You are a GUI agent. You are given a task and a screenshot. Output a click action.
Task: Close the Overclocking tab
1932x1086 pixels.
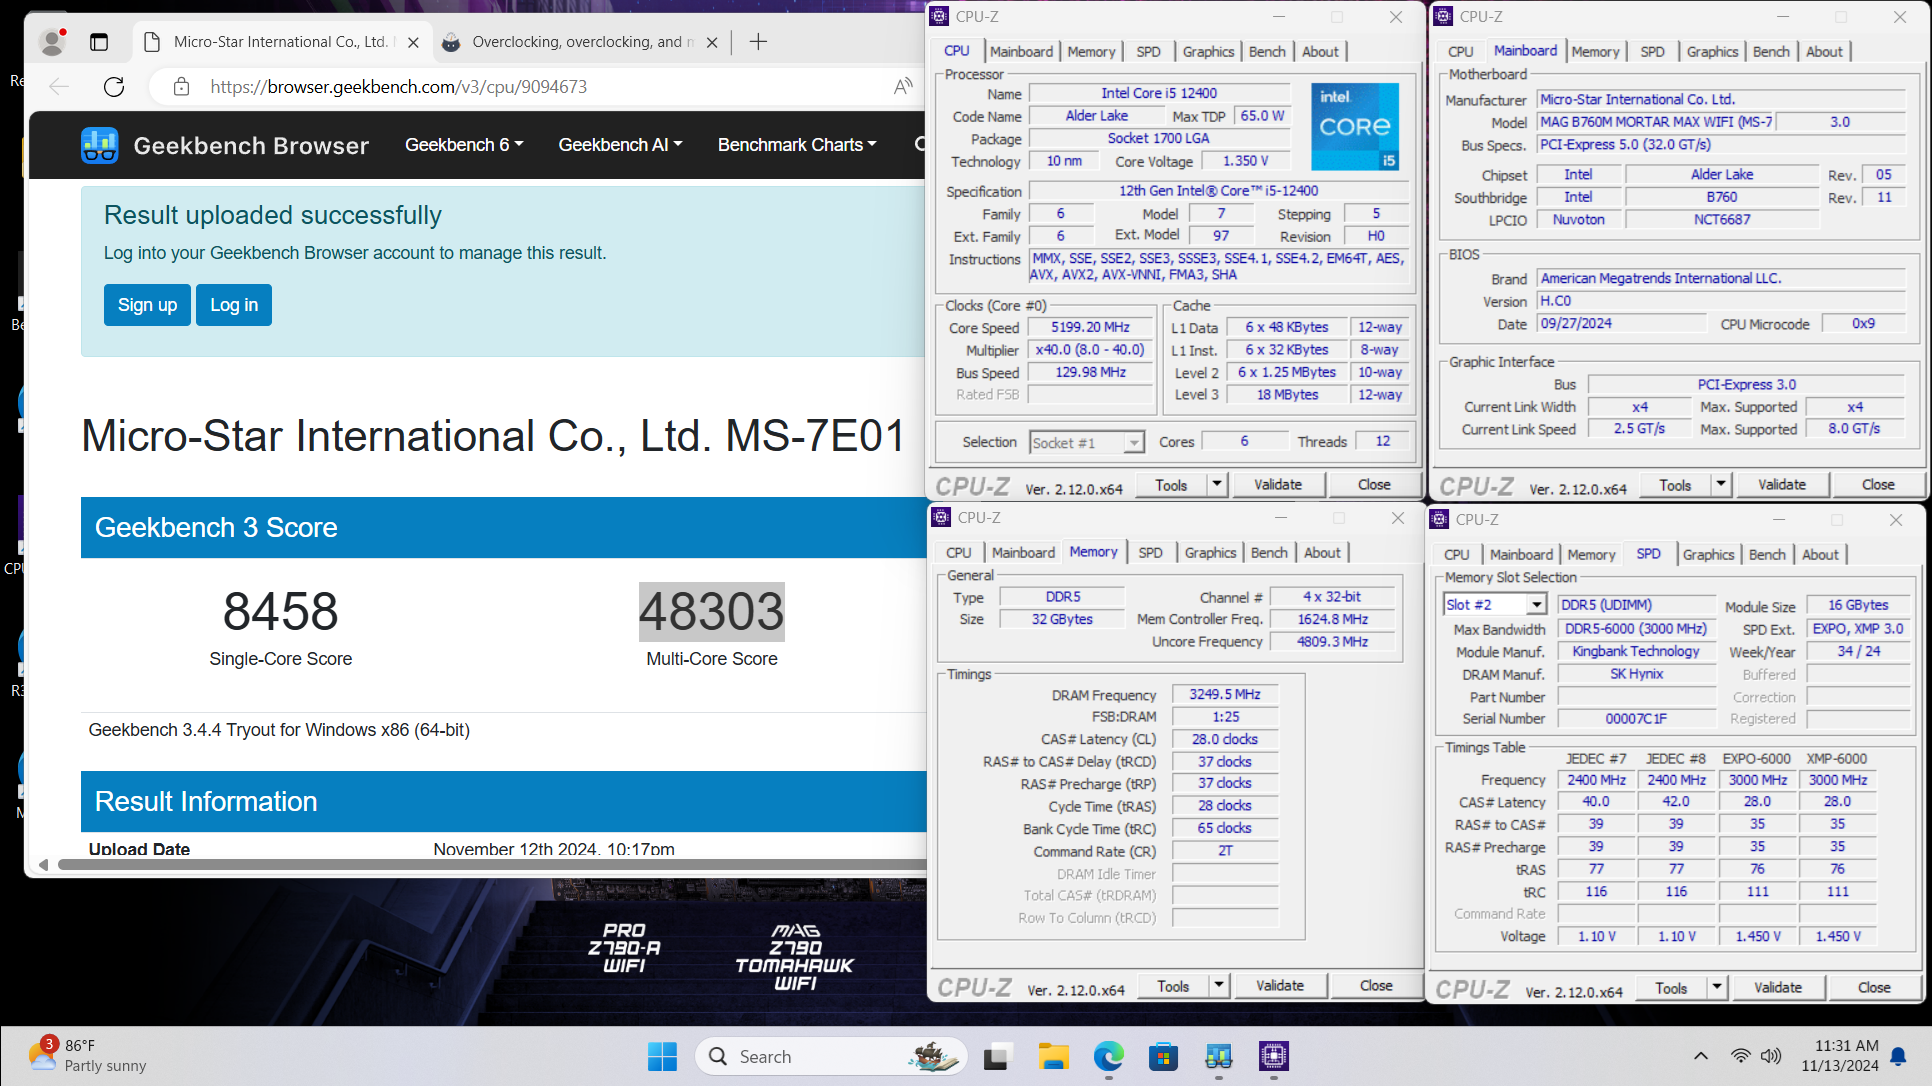tap(712, 42)
